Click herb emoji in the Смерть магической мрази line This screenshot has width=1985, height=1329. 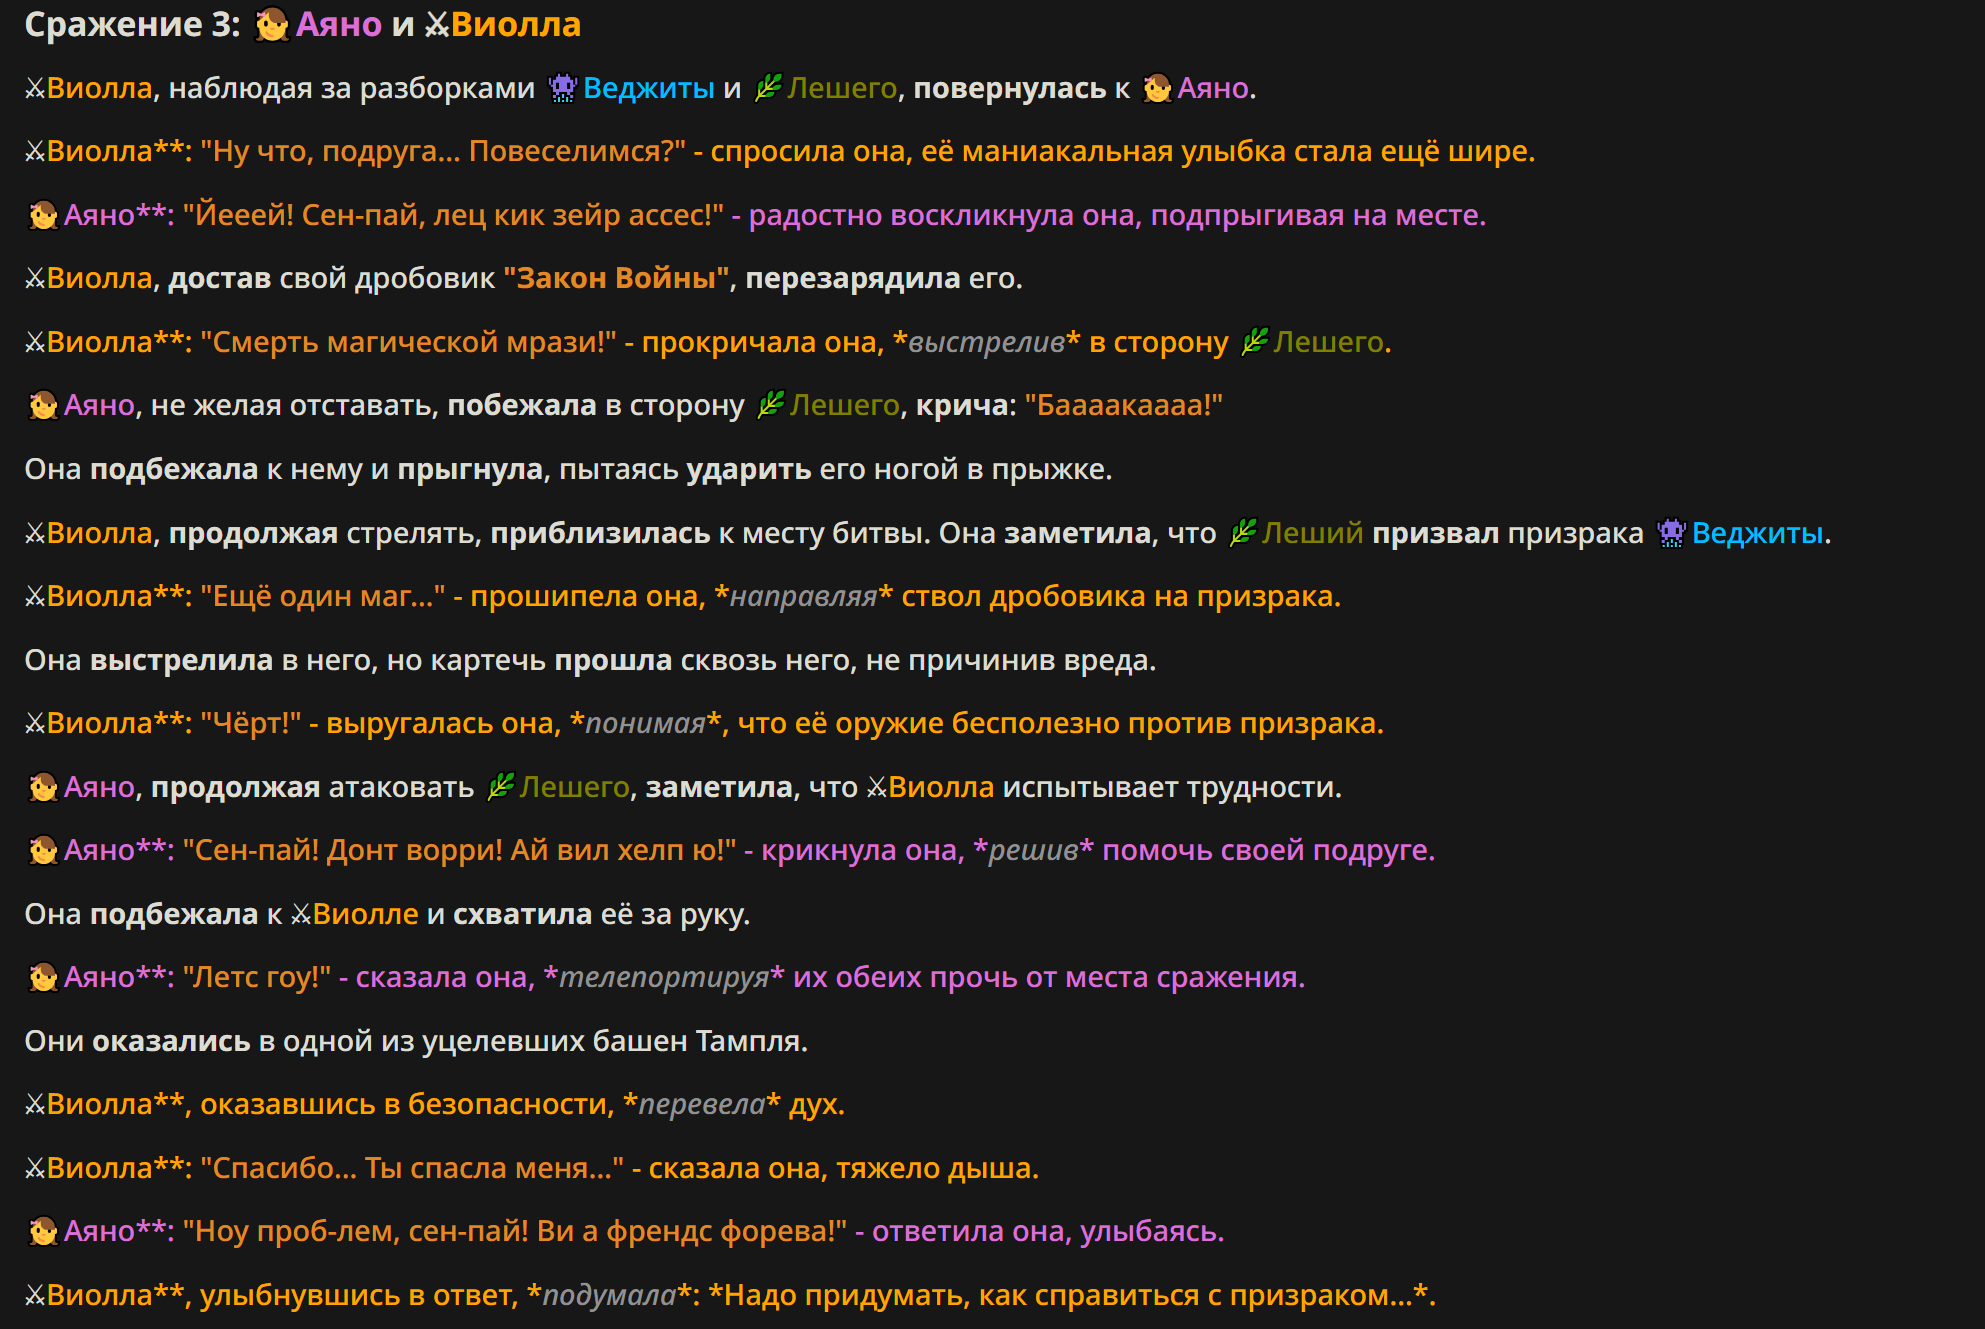pyautogui.click(x=1254, y=342)
